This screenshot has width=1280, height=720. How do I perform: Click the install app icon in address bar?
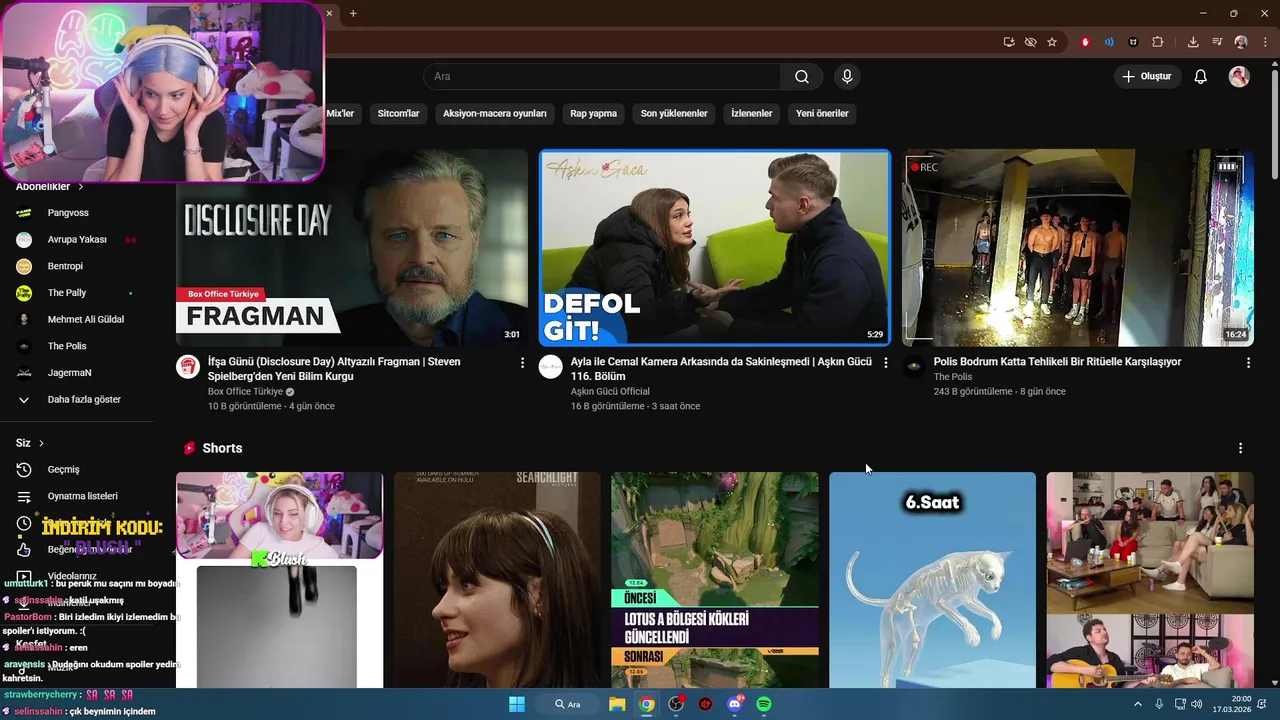pyautogui.click(x=1009, y=42)
